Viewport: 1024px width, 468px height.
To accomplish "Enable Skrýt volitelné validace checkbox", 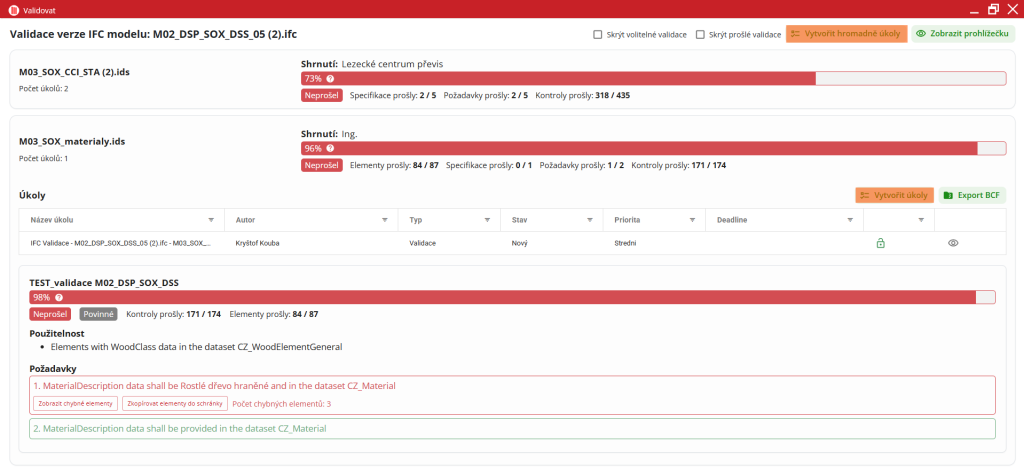I will coord(598,34).
